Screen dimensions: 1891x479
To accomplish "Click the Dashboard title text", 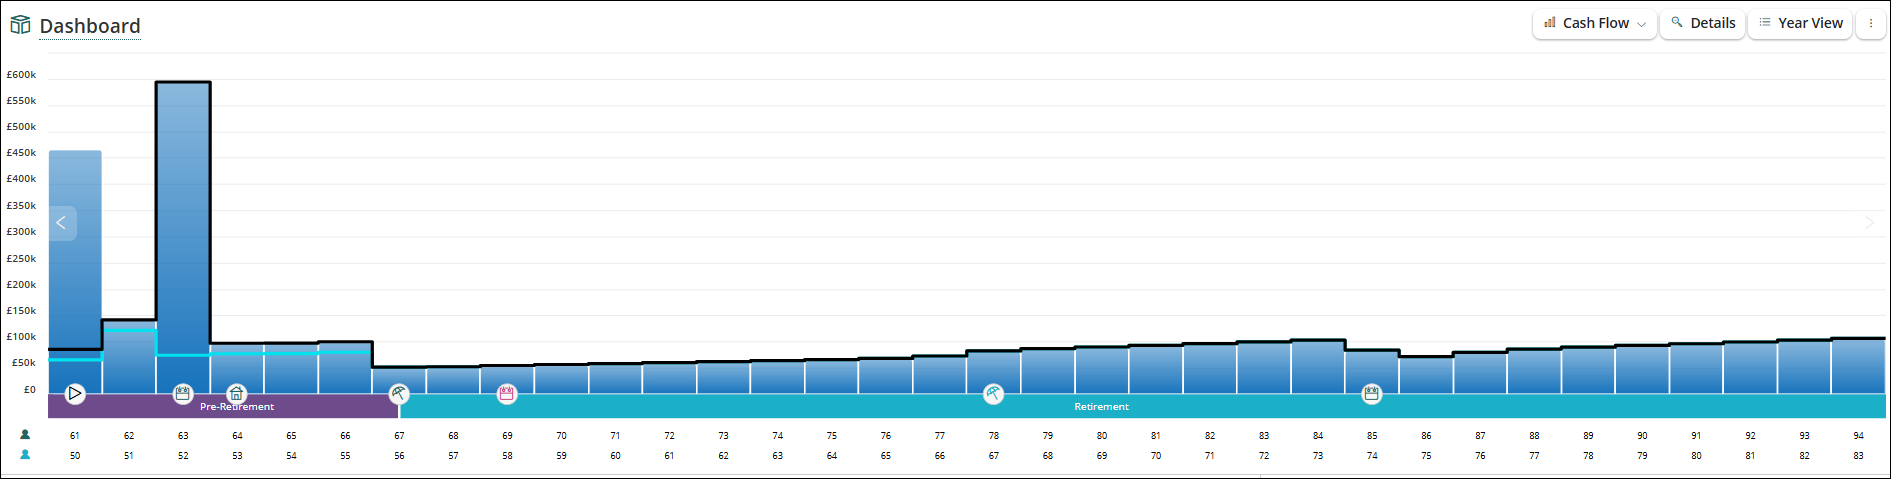I will coord(90,26).
